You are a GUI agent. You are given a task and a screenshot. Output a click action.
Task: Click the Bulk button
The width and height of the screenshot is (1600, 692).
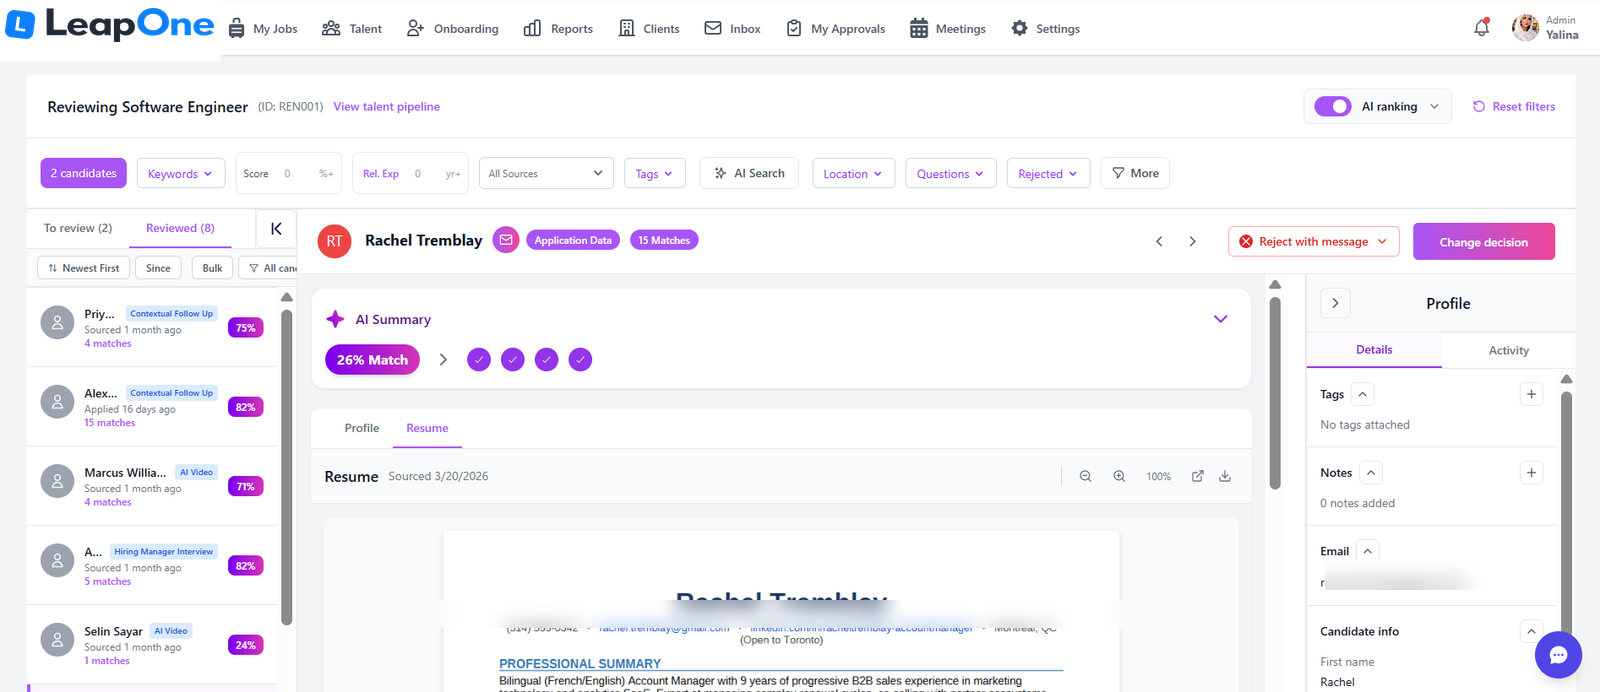212,268
